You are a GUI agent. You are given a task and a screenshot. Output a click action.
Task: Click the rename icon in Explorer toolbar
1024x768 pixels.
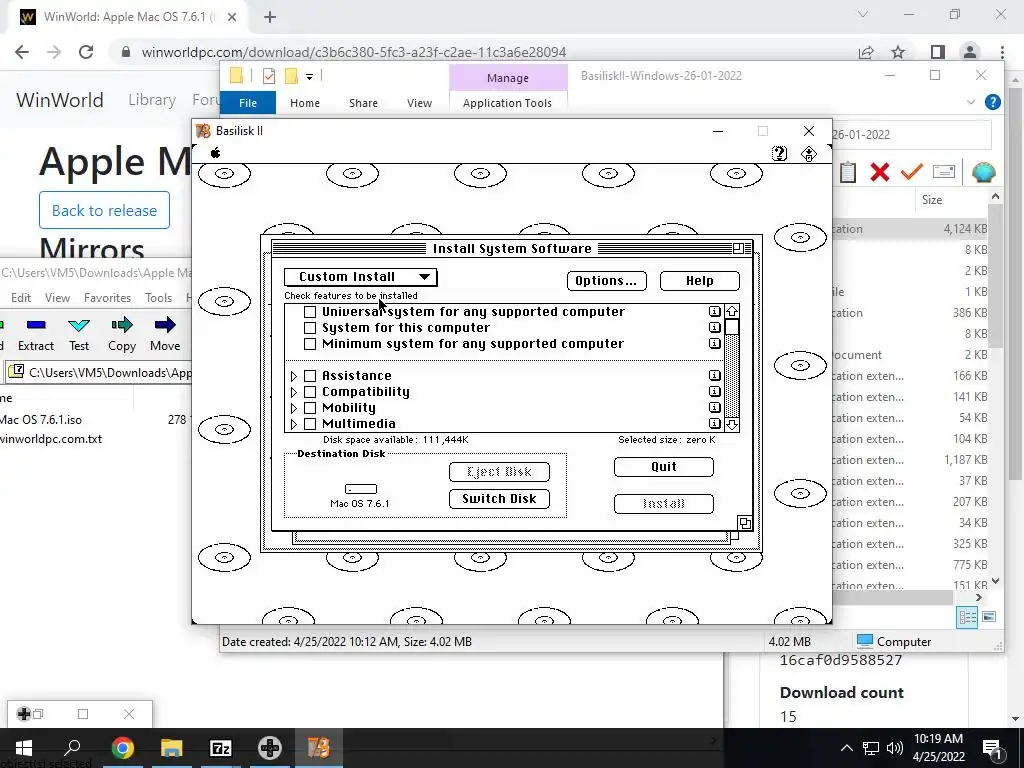[x=944, y=172]
